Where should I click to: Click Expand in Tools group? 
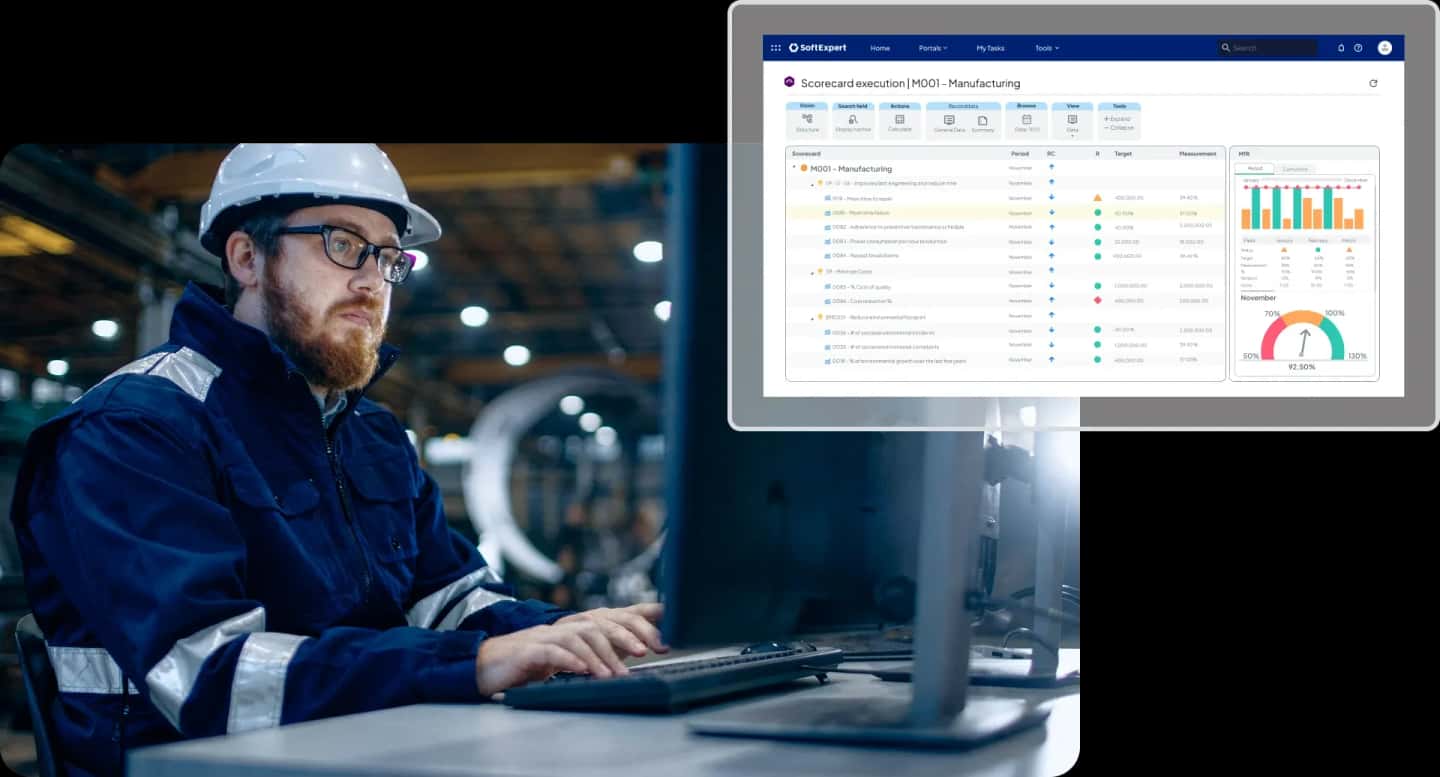pyautogui.click(x=1118, y=119)
